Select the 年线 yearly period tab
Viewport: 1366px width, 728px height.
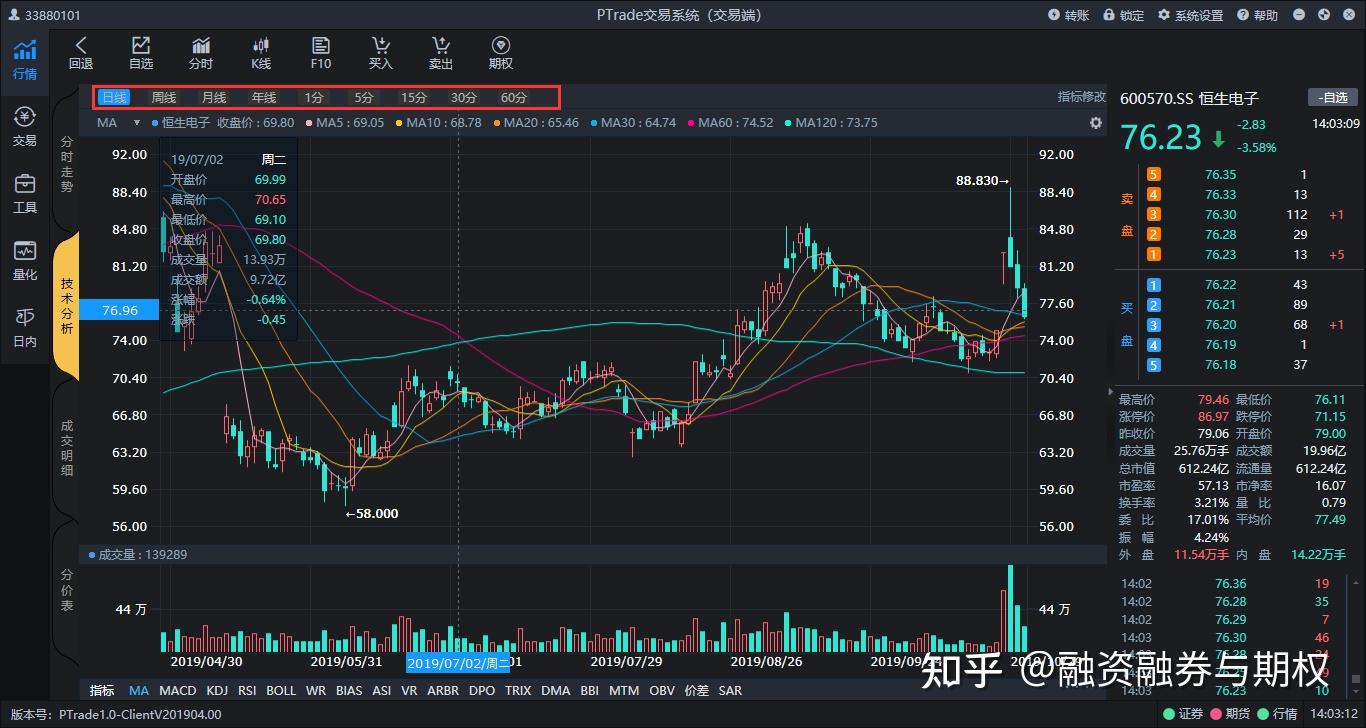coord(264,97)
